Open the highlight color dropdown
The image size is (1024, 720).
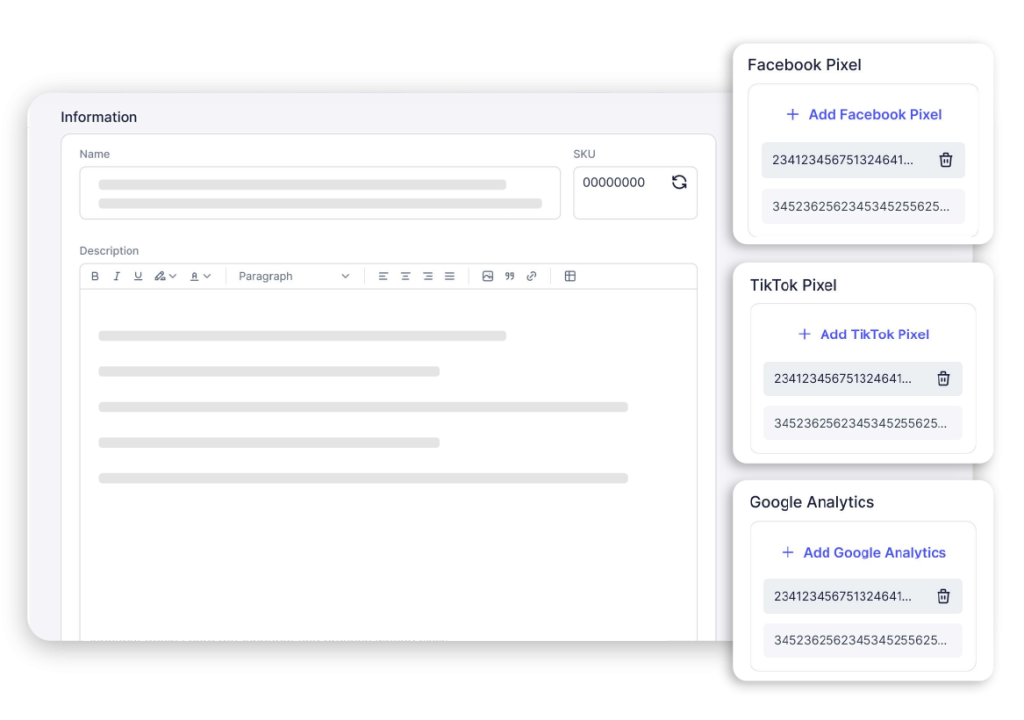[x=165, y=276]
